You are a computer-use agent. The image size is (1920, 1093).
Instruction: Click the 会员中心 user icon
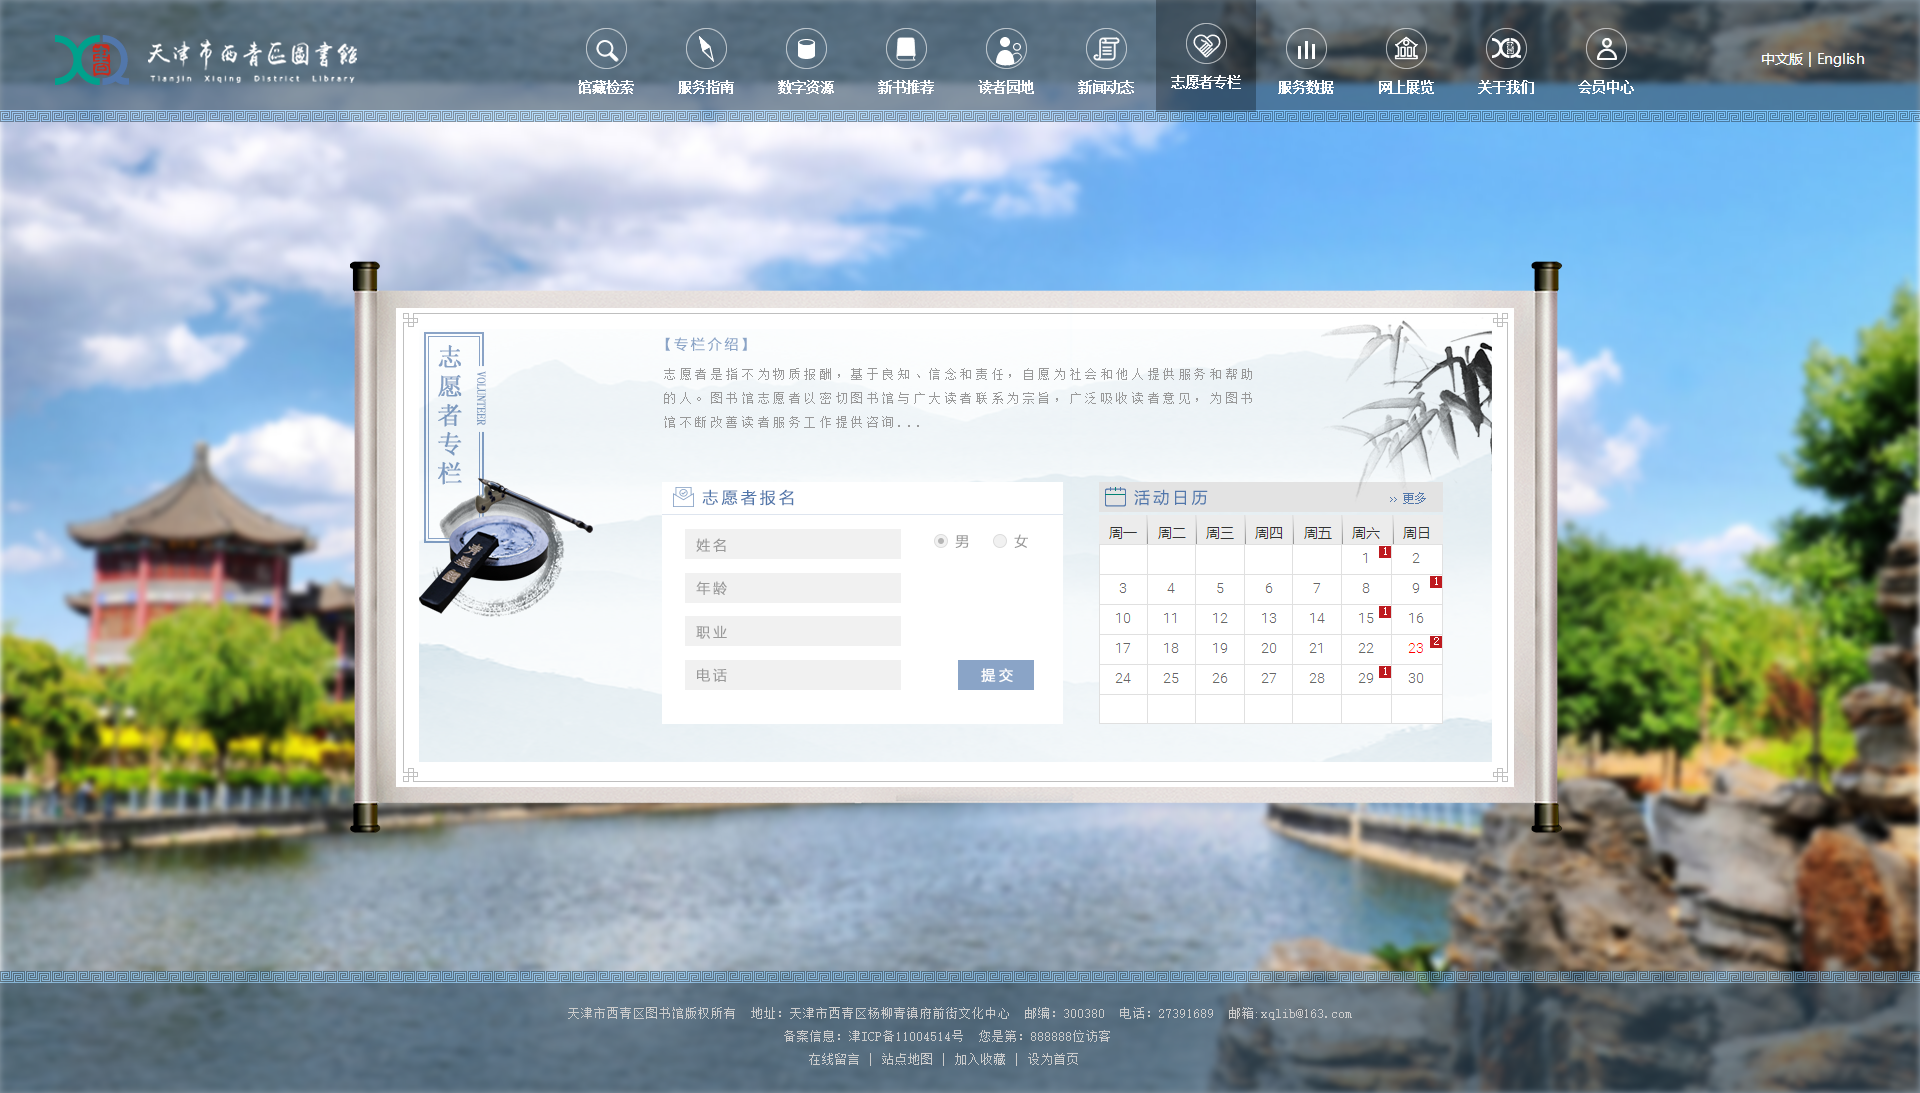tap(1606, 49)
